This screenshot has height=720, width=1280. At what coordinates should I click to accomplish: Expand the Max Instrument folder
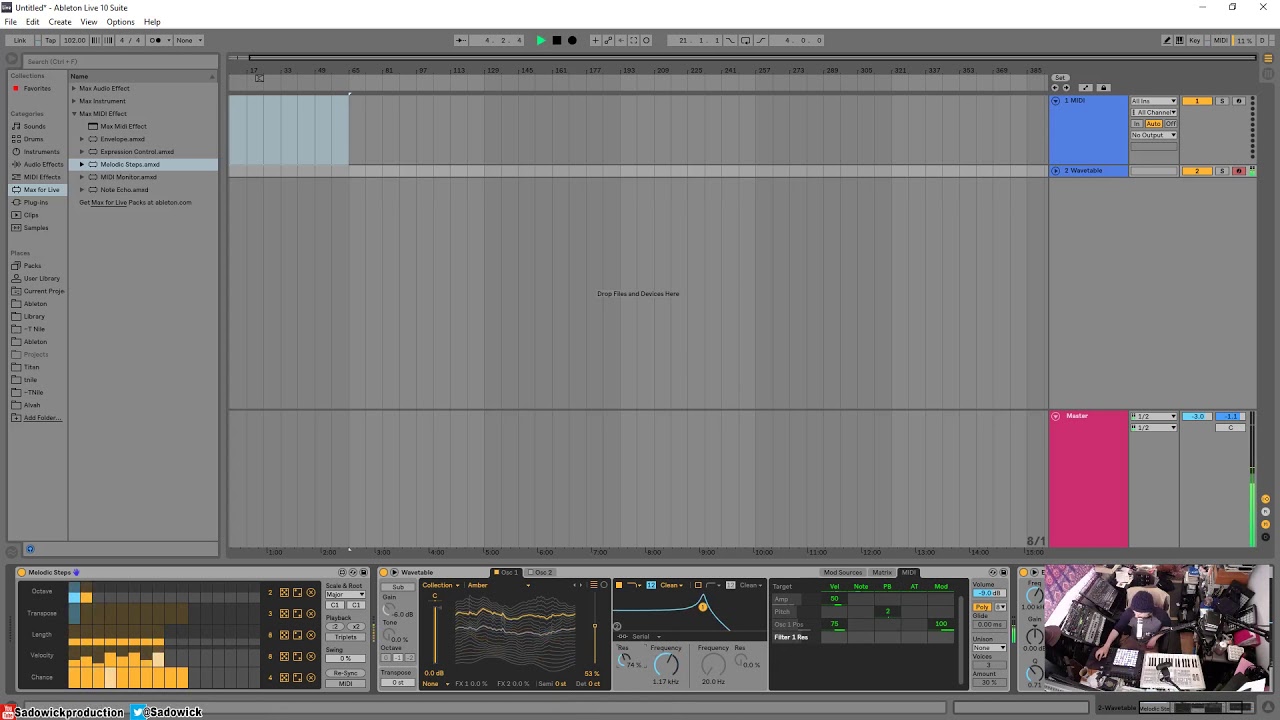coord(74,101)
